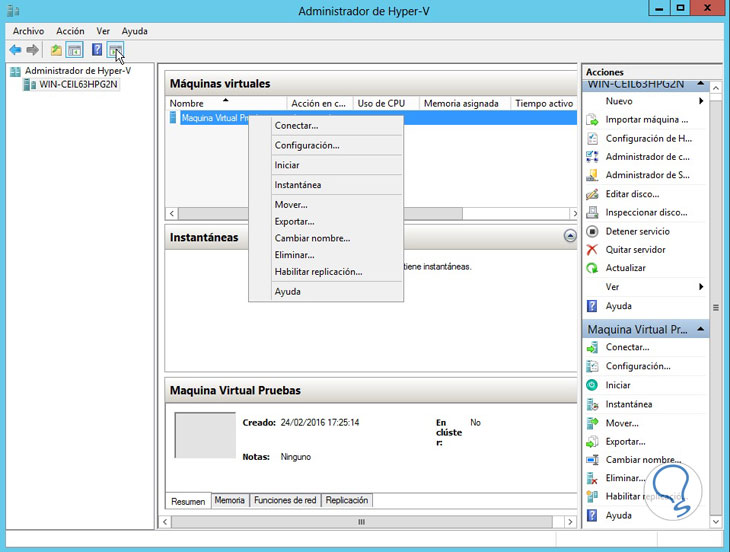Image resolution: width=730 pixels, height=552 pixels.
Task: Switch to the Replicación tab
Action: 347,500
